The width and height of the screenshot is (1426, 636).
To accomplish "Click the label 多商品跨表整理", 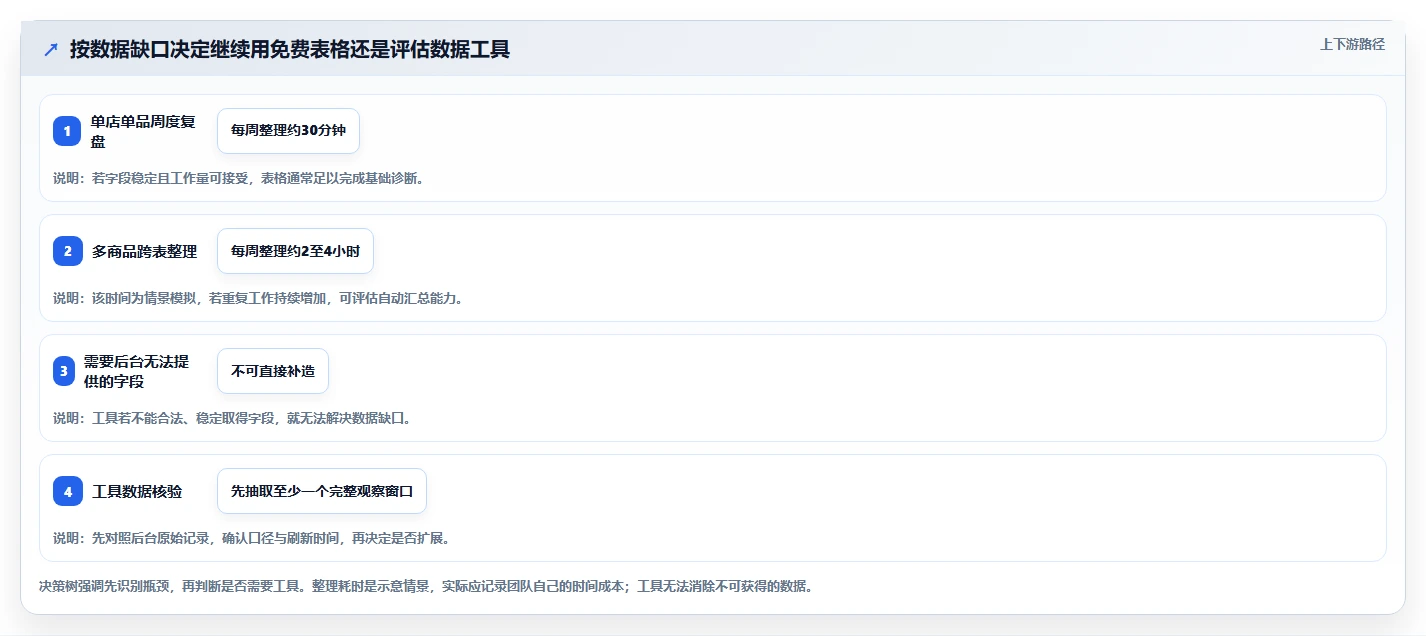I will pos(144,251).
